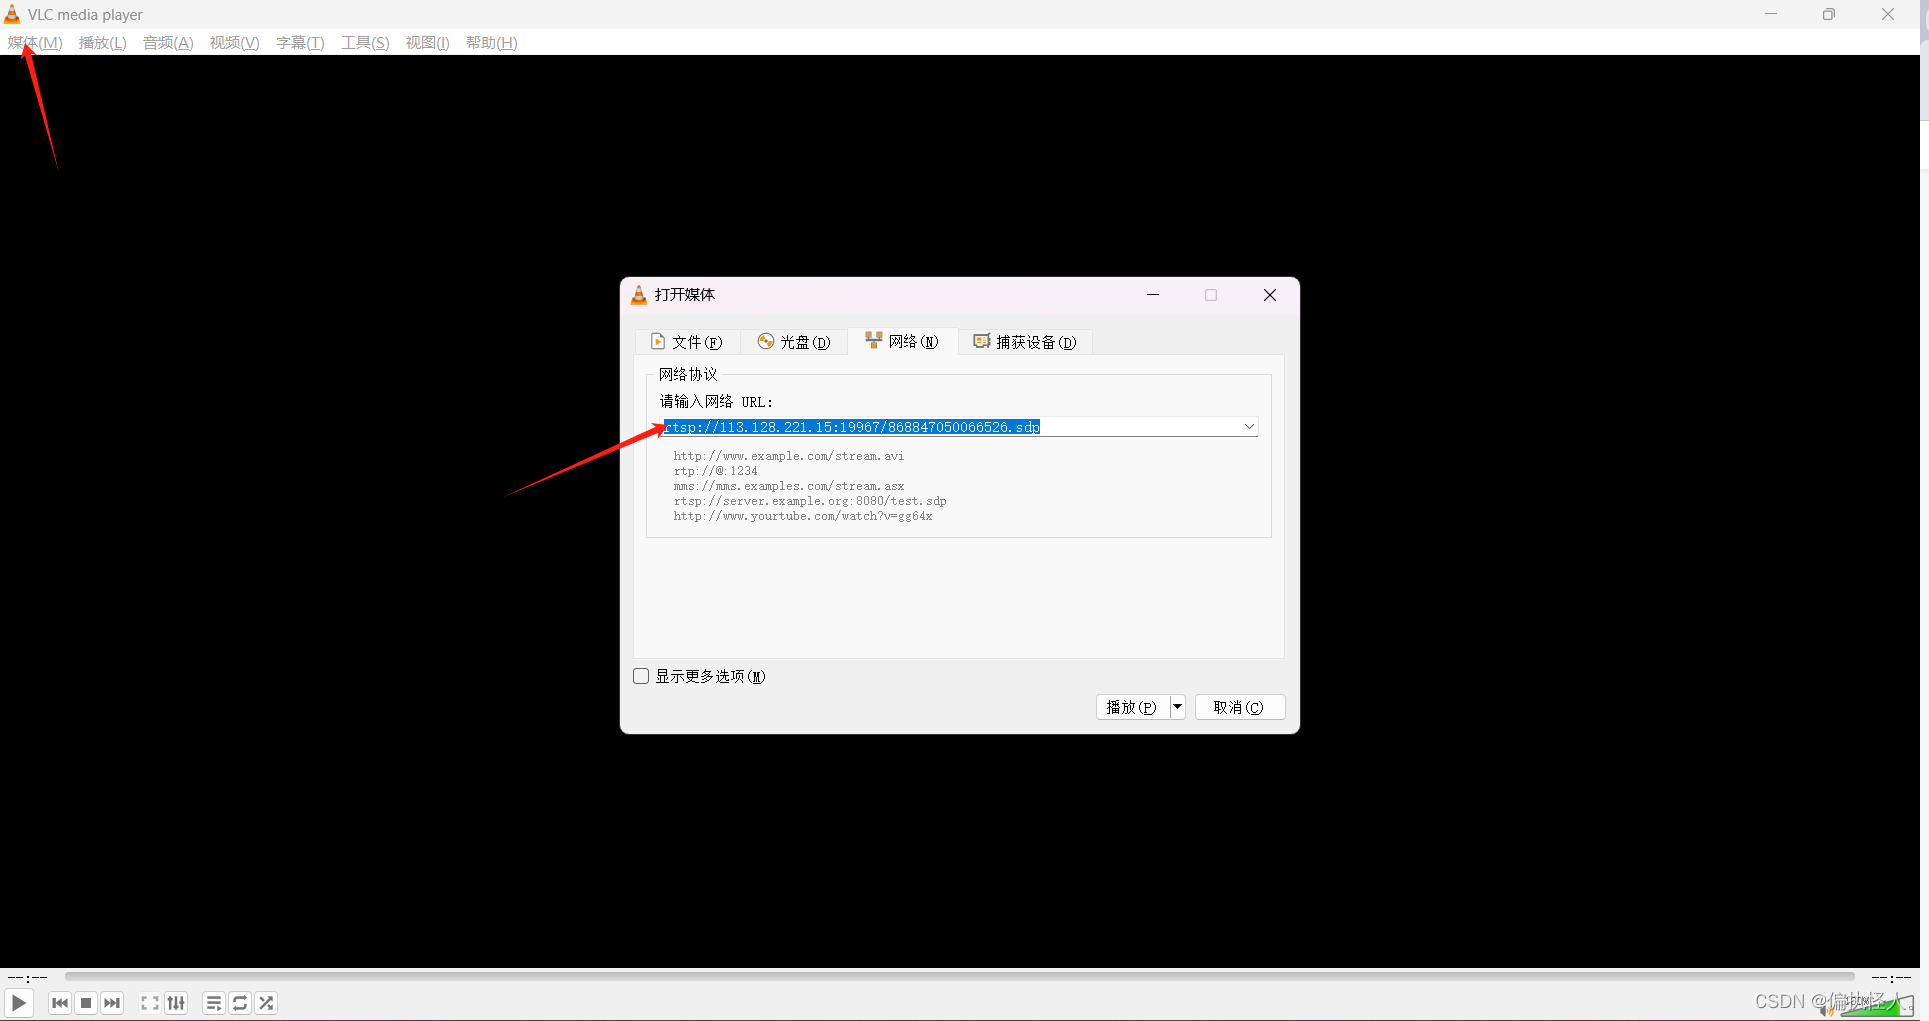Enable random shuffle playback

pos(266,1003)
